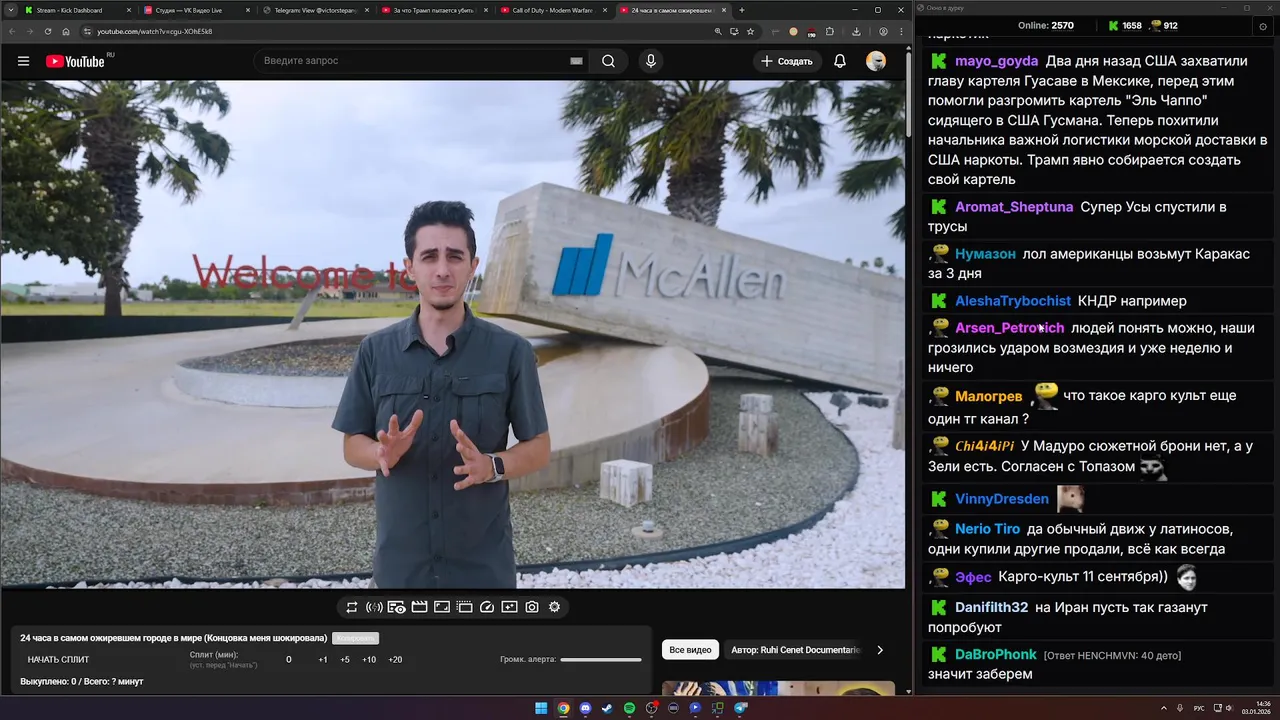Reload the page in Chrome
Viewport: 1280px width, 720px height.
point(46,31)
